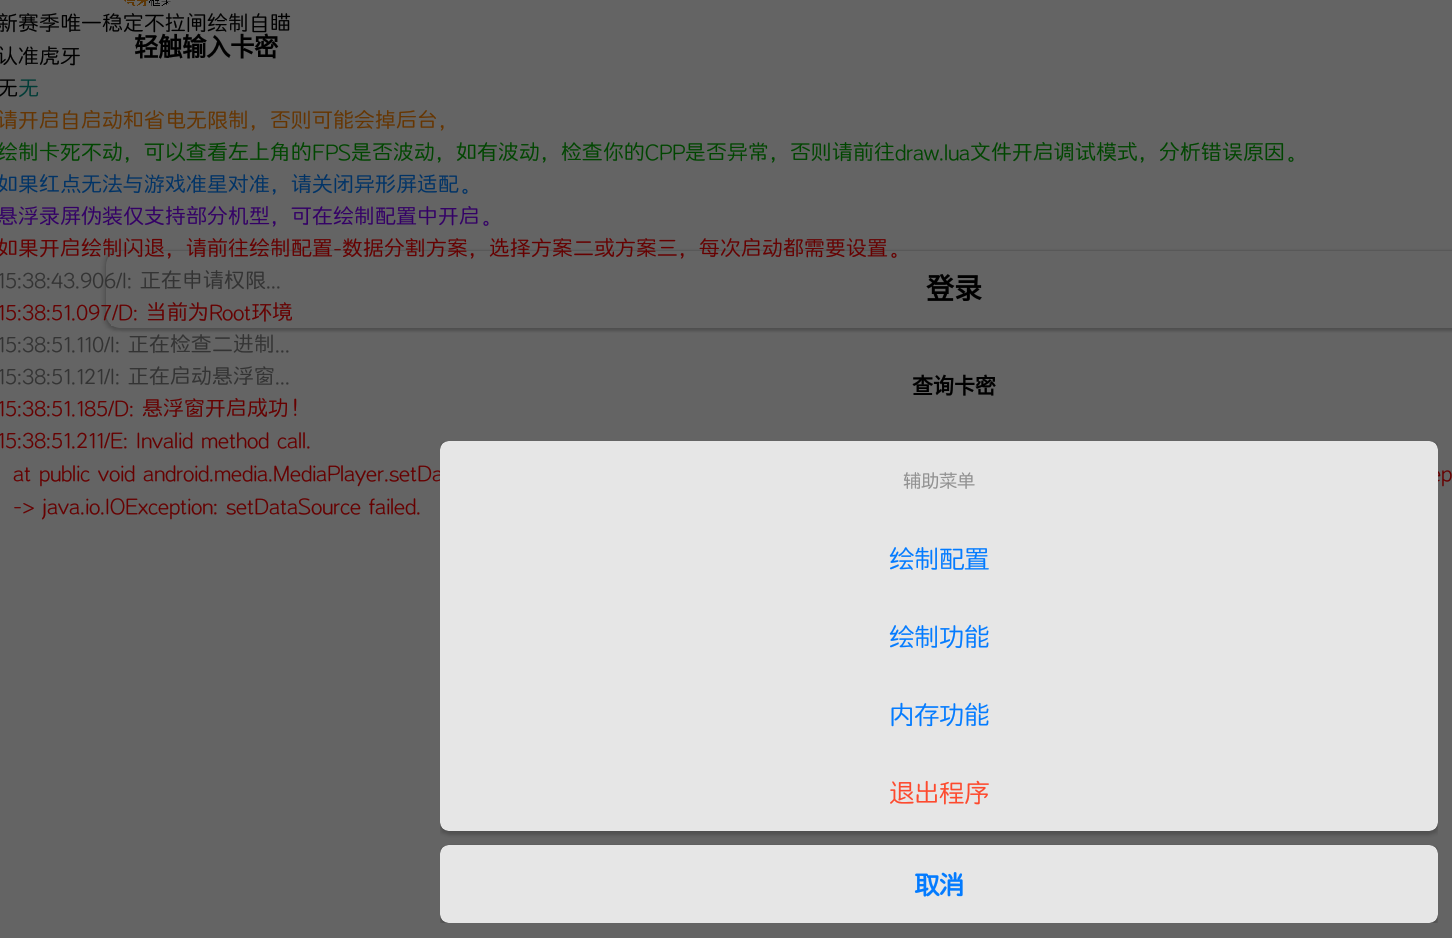
Task: Tap 轻触输入卡密 to enter card key
Action: 206,46
